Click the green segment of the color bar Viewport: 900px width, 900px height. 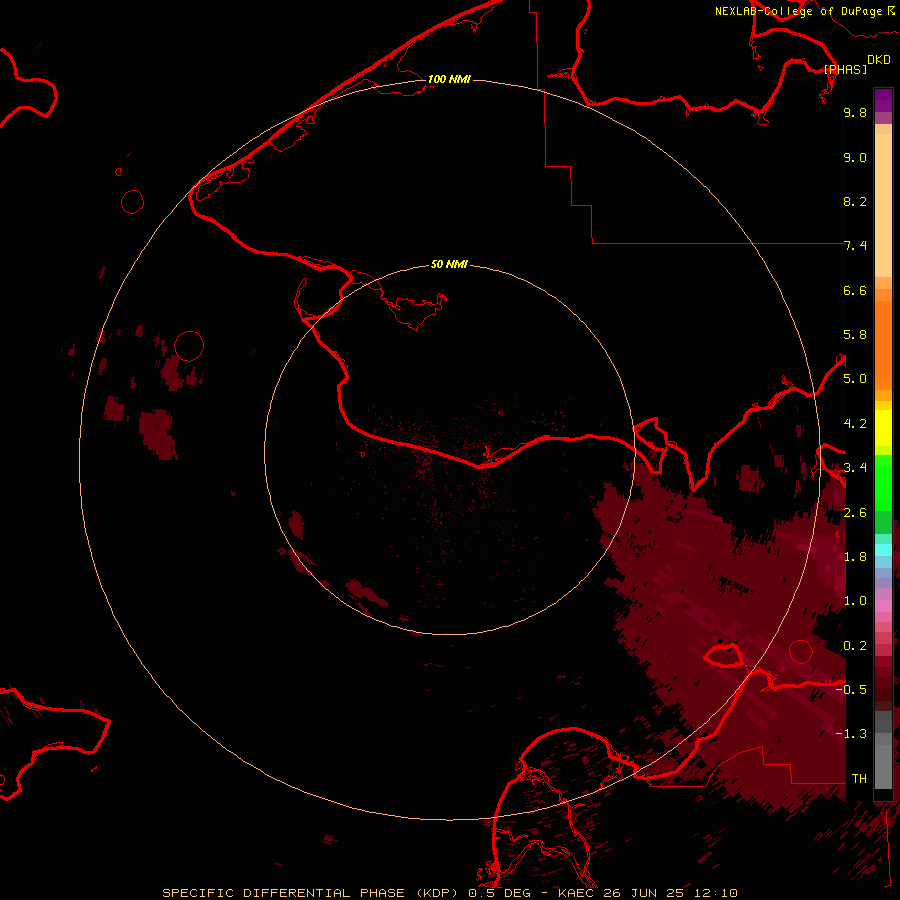pyautogui.click(x=883, y=485)
